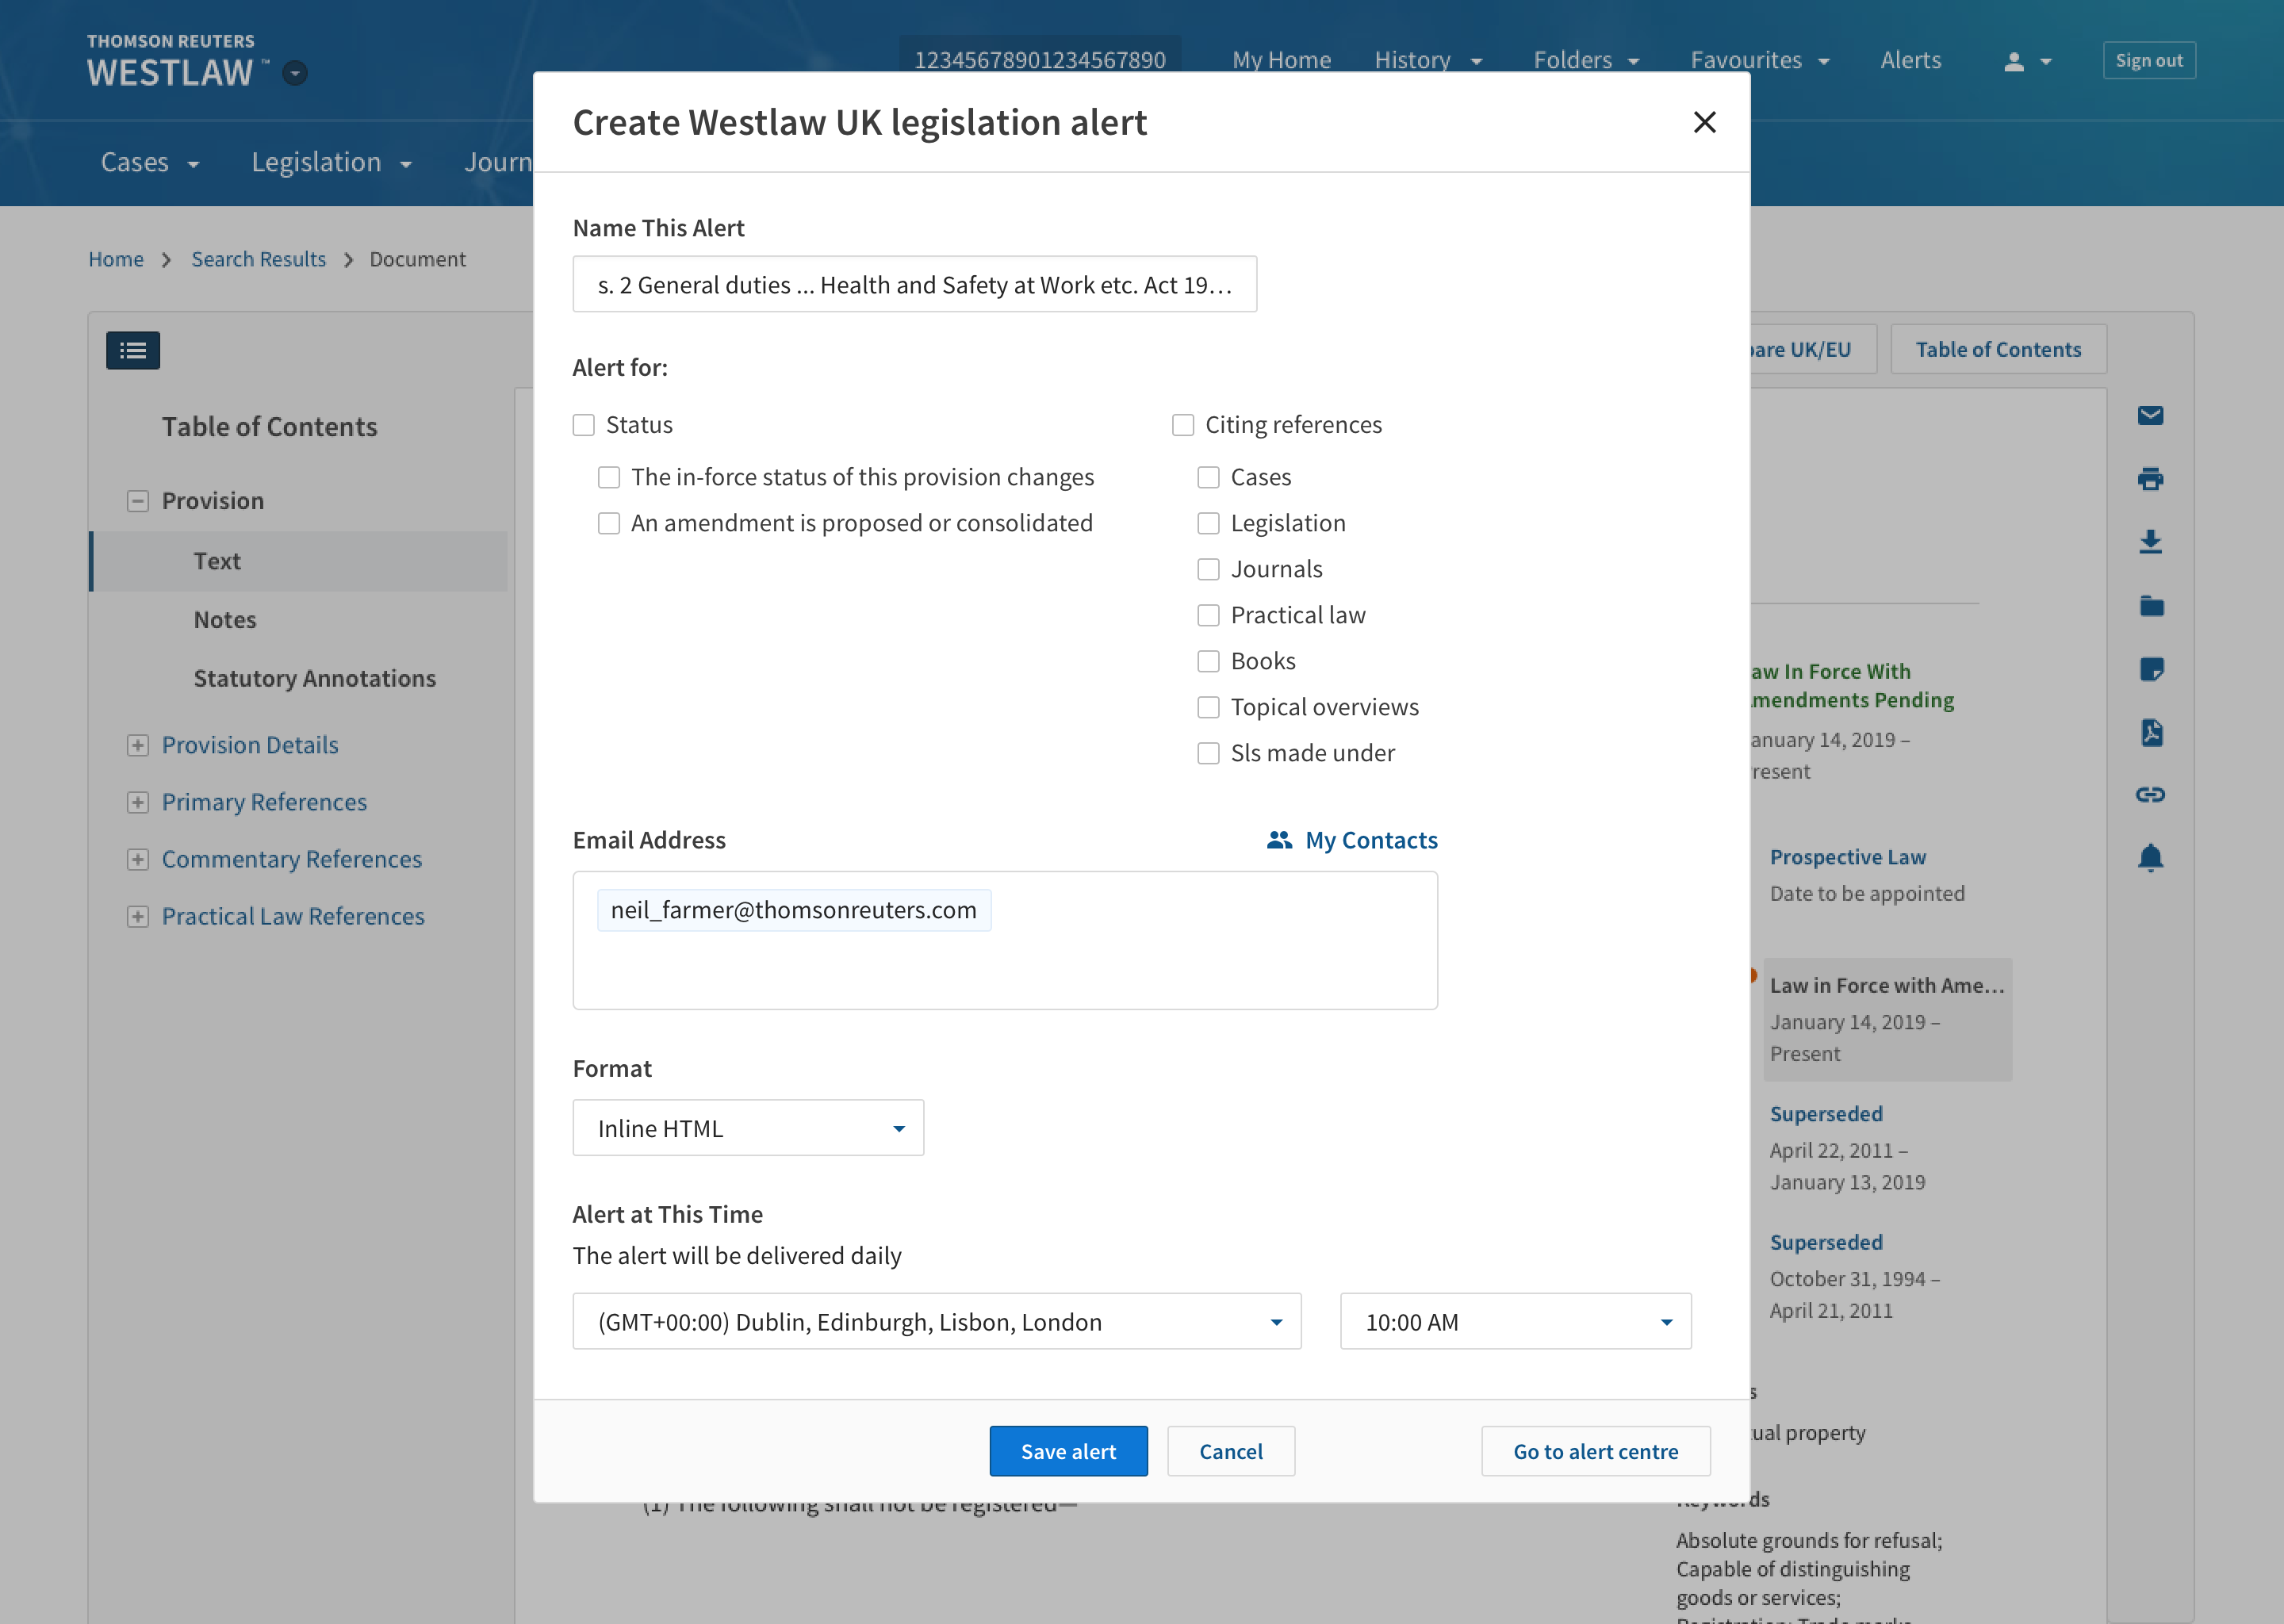Click Go to alert centre
The width and height of the screenshot is (2284, 1624).
click(x=1596, y=1451)
